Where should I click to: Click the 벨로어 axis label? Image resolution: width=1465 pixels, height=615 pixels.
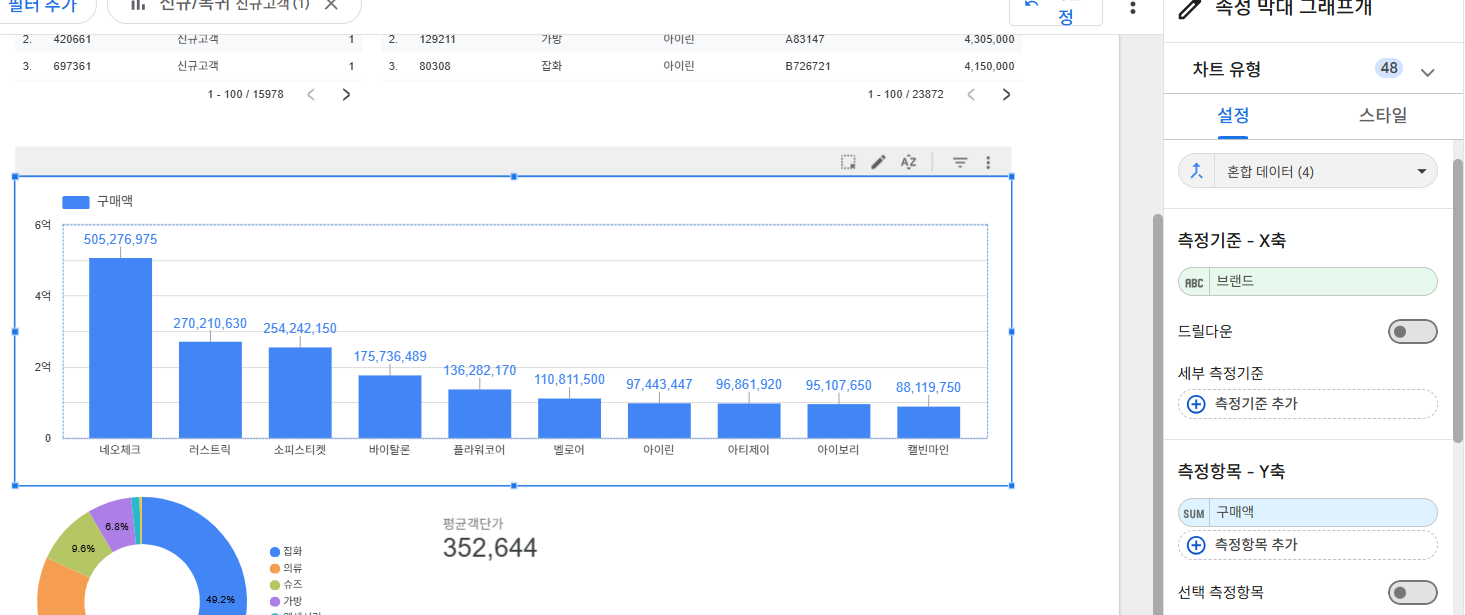(569, 450)
